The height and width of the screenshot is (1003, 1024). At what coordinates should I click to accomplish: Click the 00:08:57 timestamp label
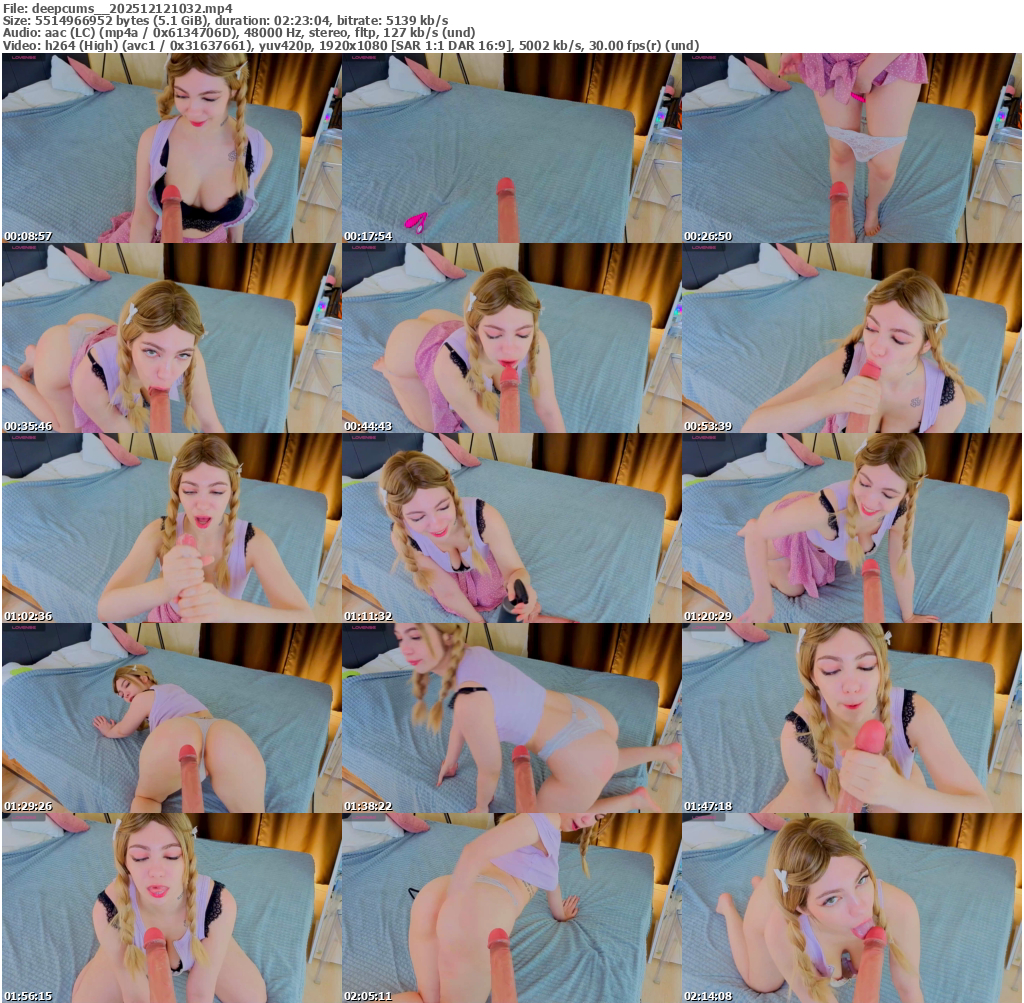[x=28, y=236]
